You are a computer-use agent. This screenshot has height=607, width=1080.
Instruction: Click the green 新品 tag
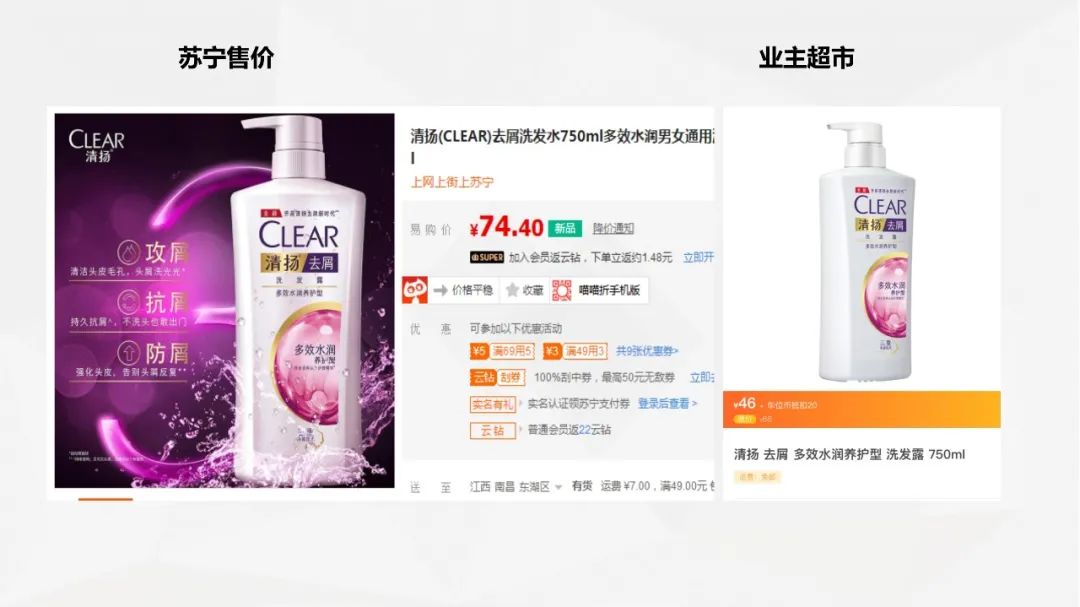pyautogui.click(x=565, y=228)
